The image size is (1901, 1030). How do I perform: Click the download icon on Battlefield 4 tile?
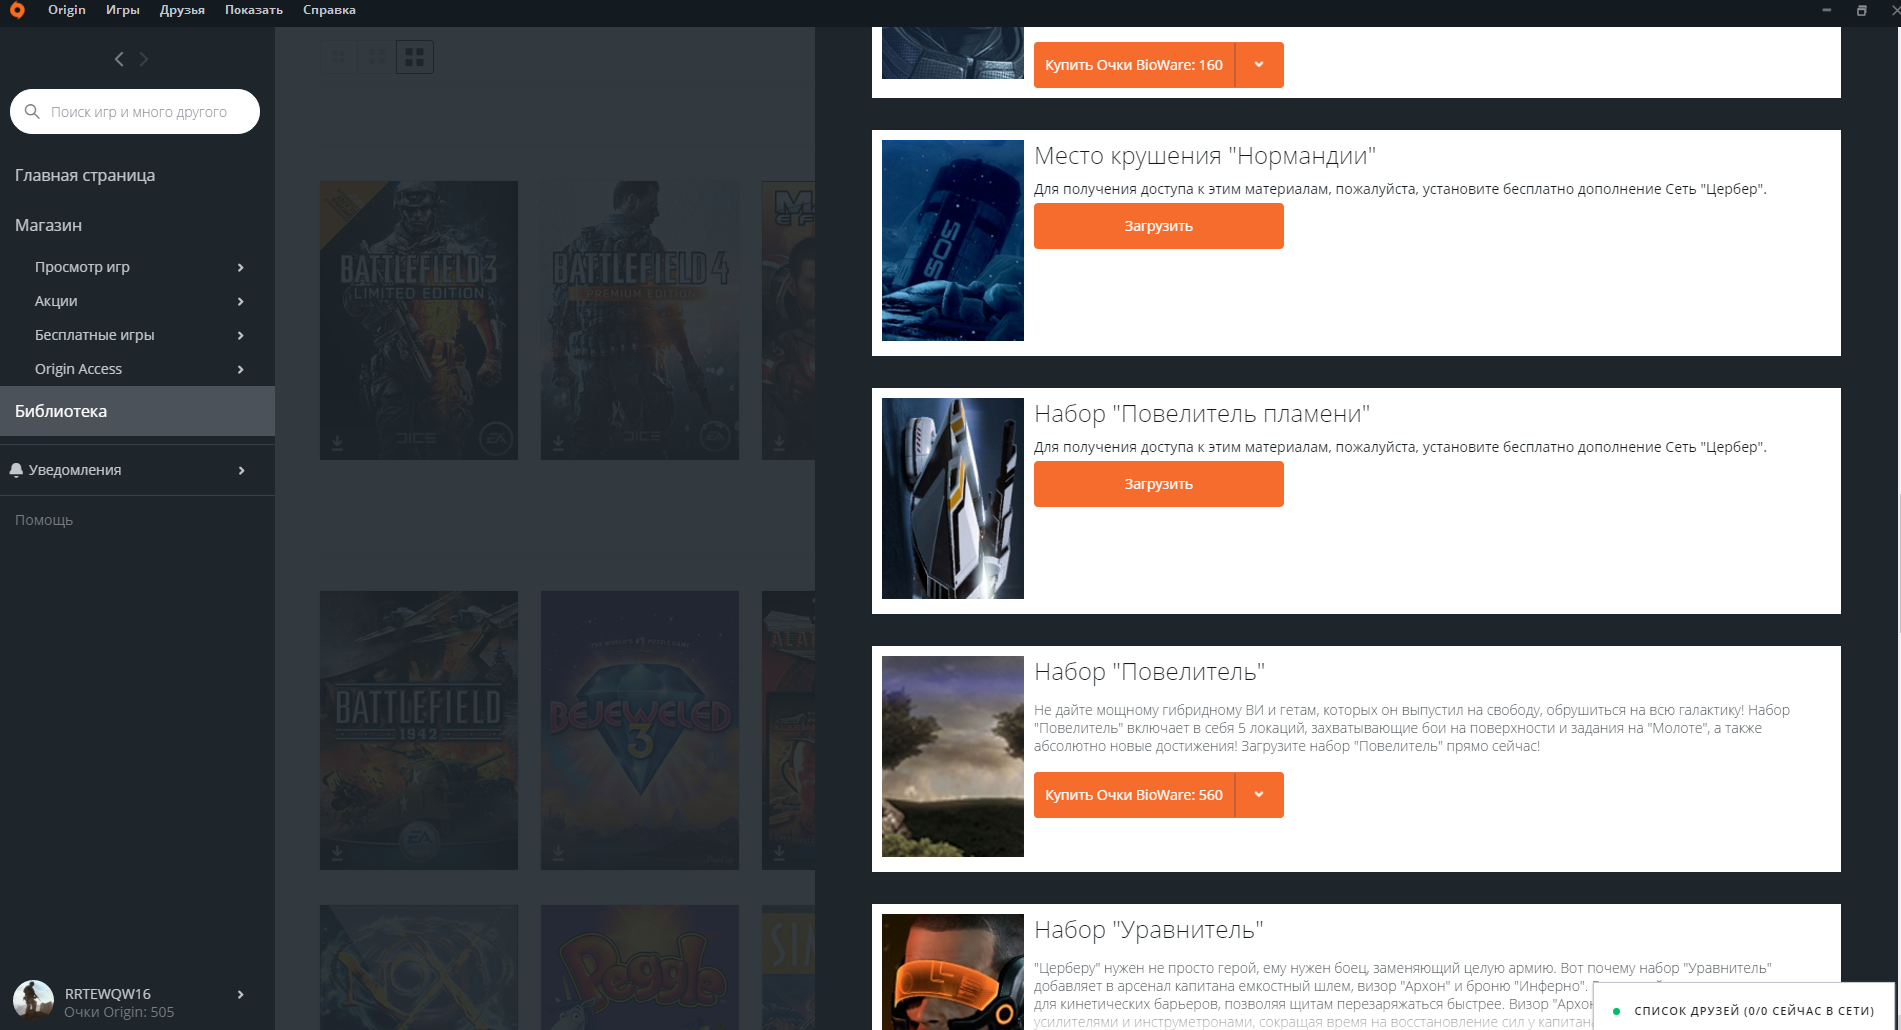[558, 442]
